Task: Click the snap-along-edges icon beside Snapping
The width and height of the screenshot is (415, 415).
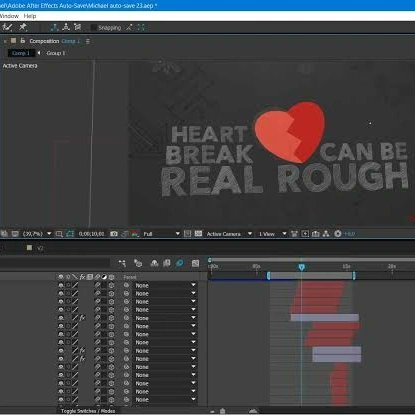Action: 129,28
